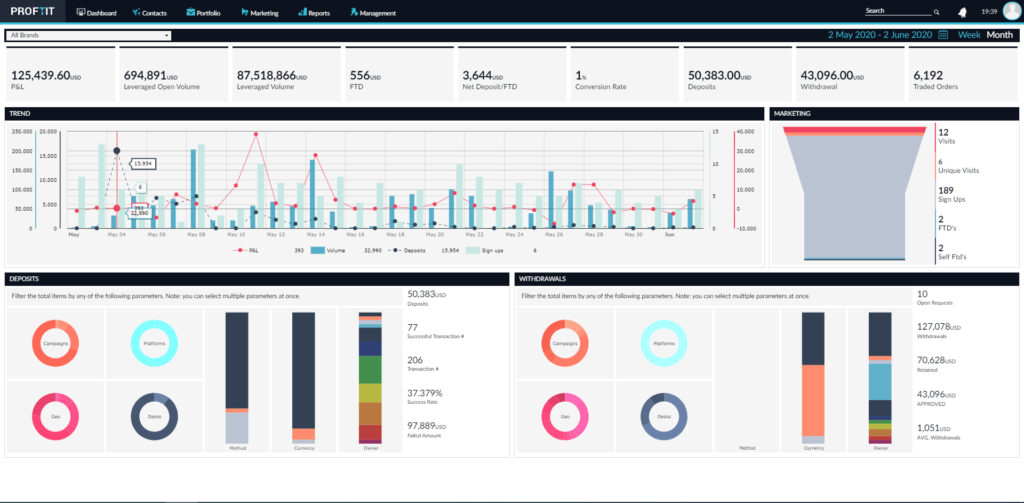Click the 43,096 APPROVED value
The height and width of the screenshot is (503, 1024).
(936, 394)
